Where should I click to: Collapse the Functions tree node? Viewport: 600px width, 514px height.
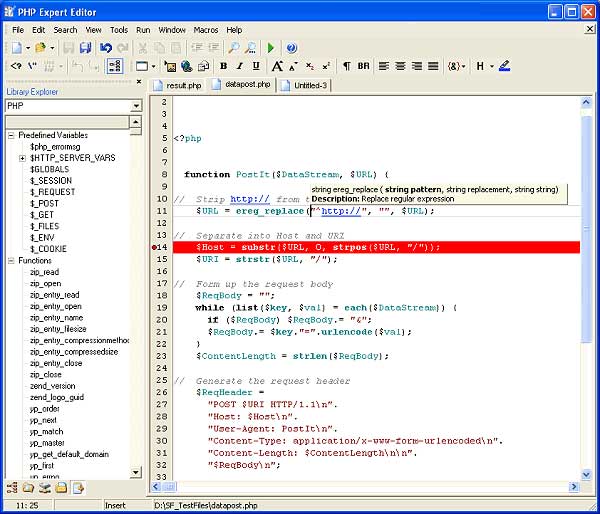coord(11,261)
